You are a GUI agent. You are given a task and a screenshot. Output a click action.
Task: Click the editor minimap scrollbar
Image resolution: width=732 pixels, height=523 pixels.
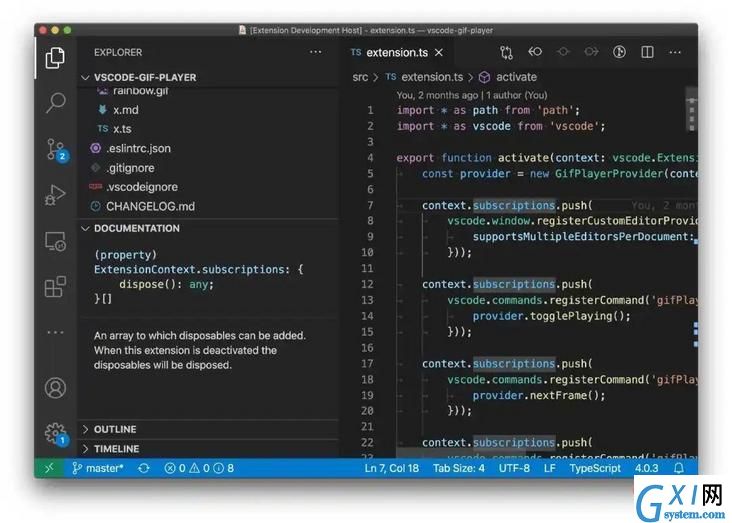(691, 110)
